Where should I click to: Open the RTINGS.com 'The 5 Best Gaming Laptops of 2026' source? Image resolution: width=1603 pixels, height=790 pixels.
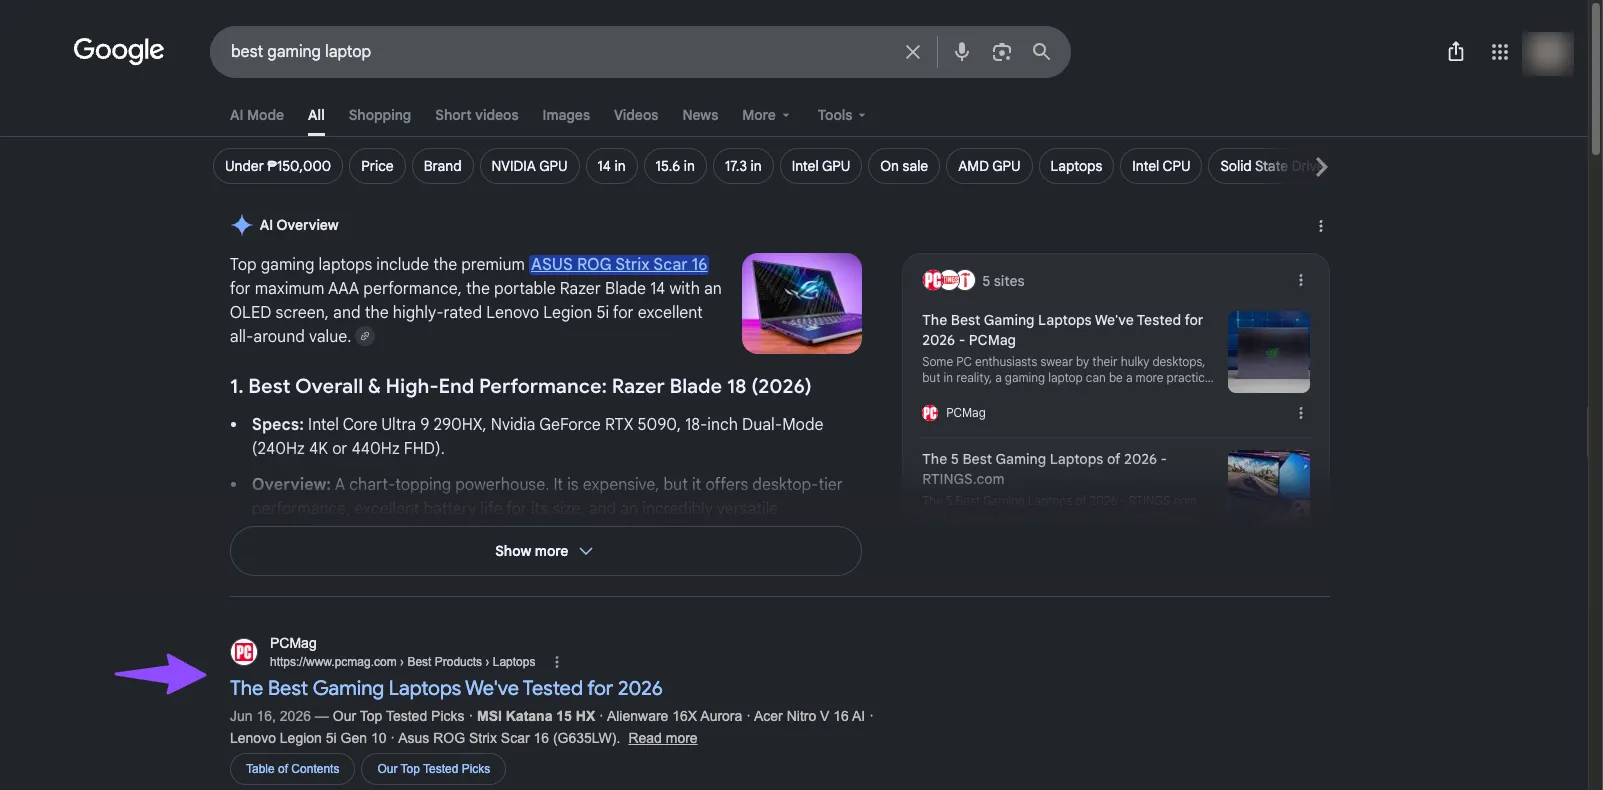1044,469
